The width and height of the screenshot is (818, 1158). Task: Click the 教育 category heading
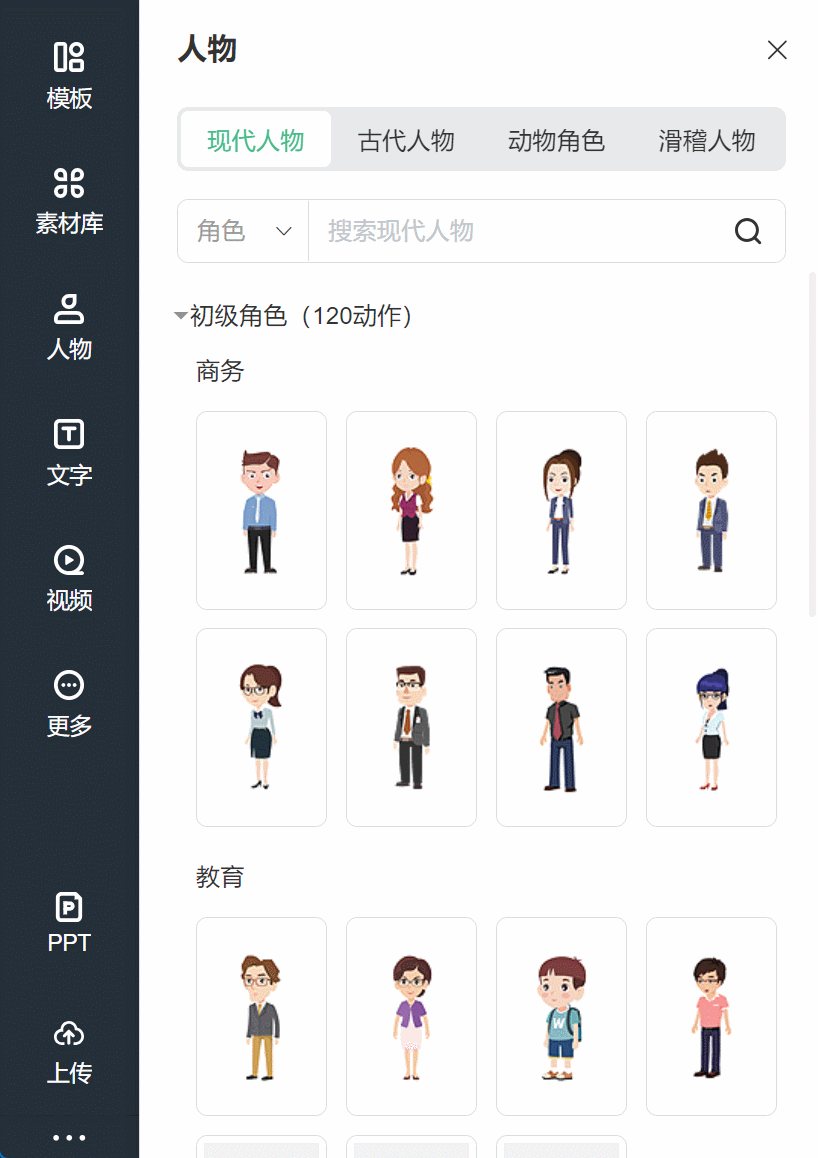220,877
